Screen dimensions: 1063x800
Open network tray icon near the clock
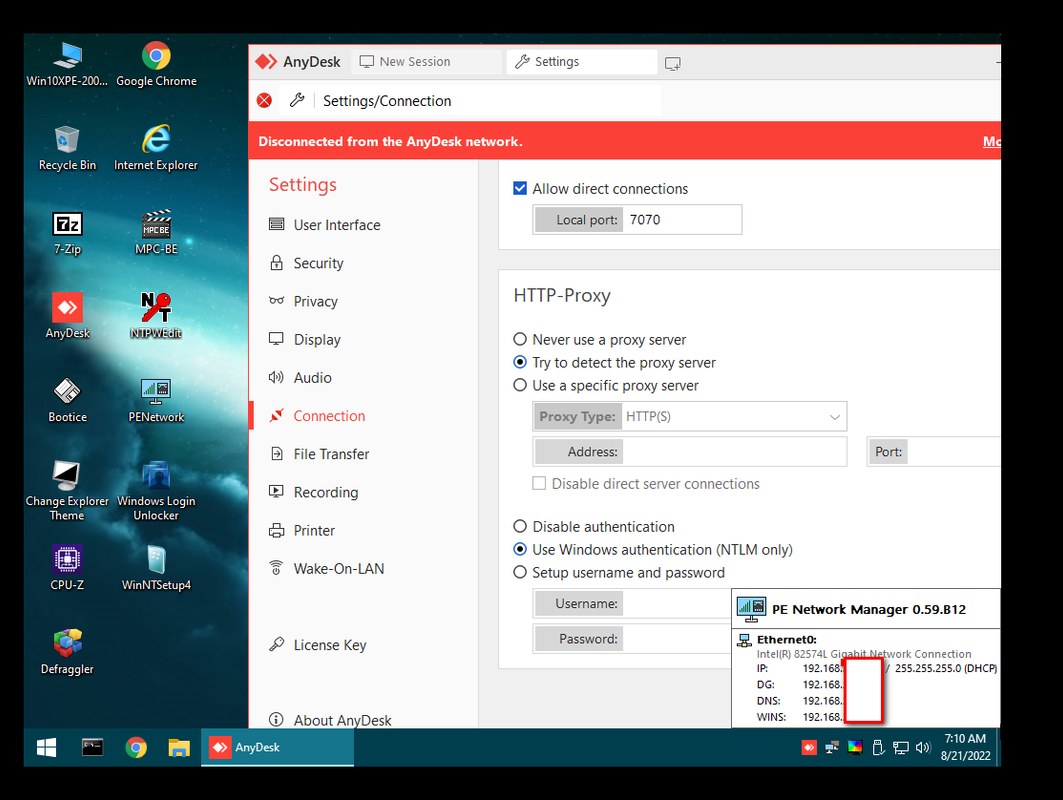(x=900, y=747)
